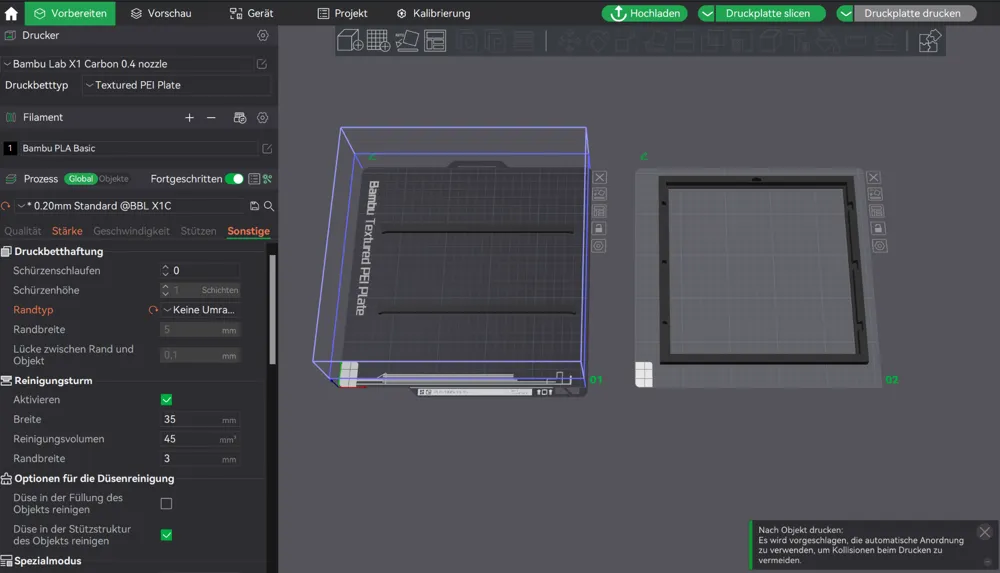Add a filament with the plus icon

coord(189,117)
